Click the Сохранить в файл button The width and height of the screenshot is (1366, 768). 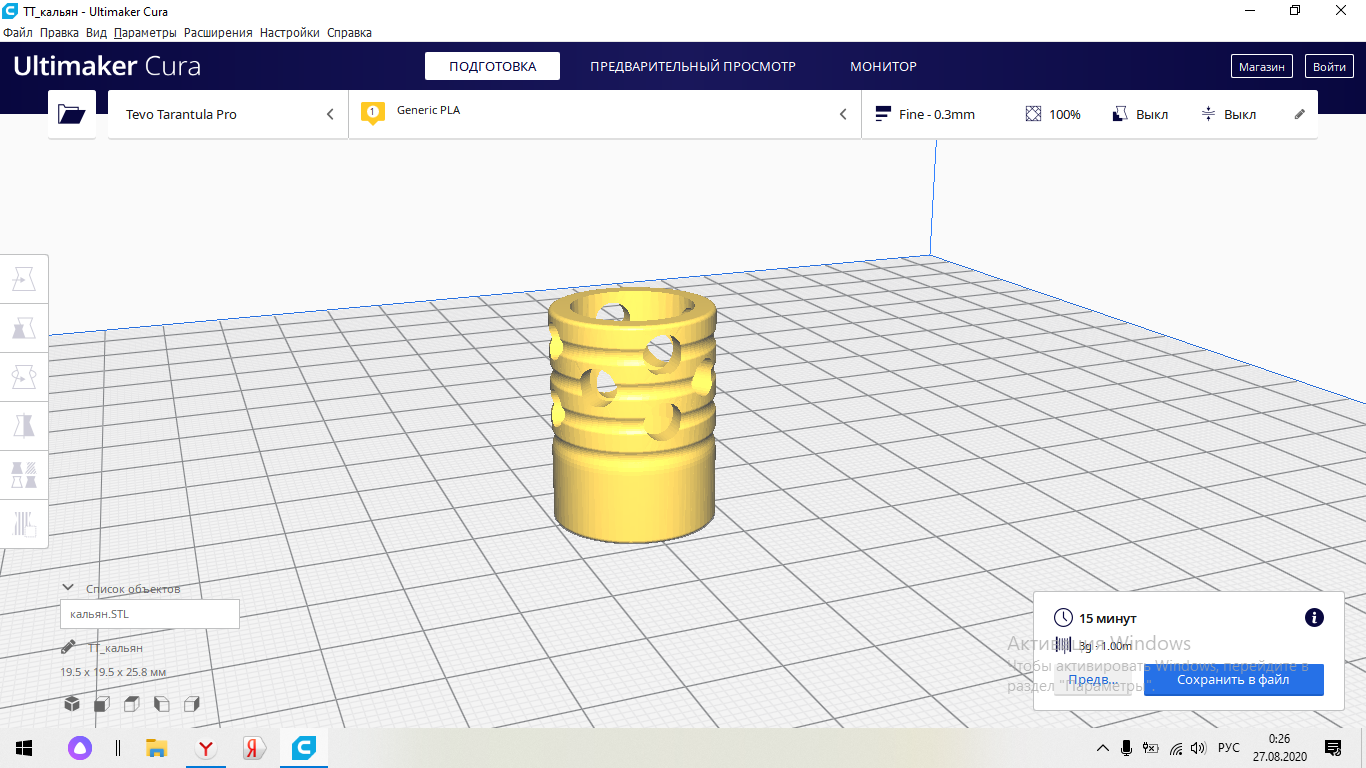point(1233,680)
